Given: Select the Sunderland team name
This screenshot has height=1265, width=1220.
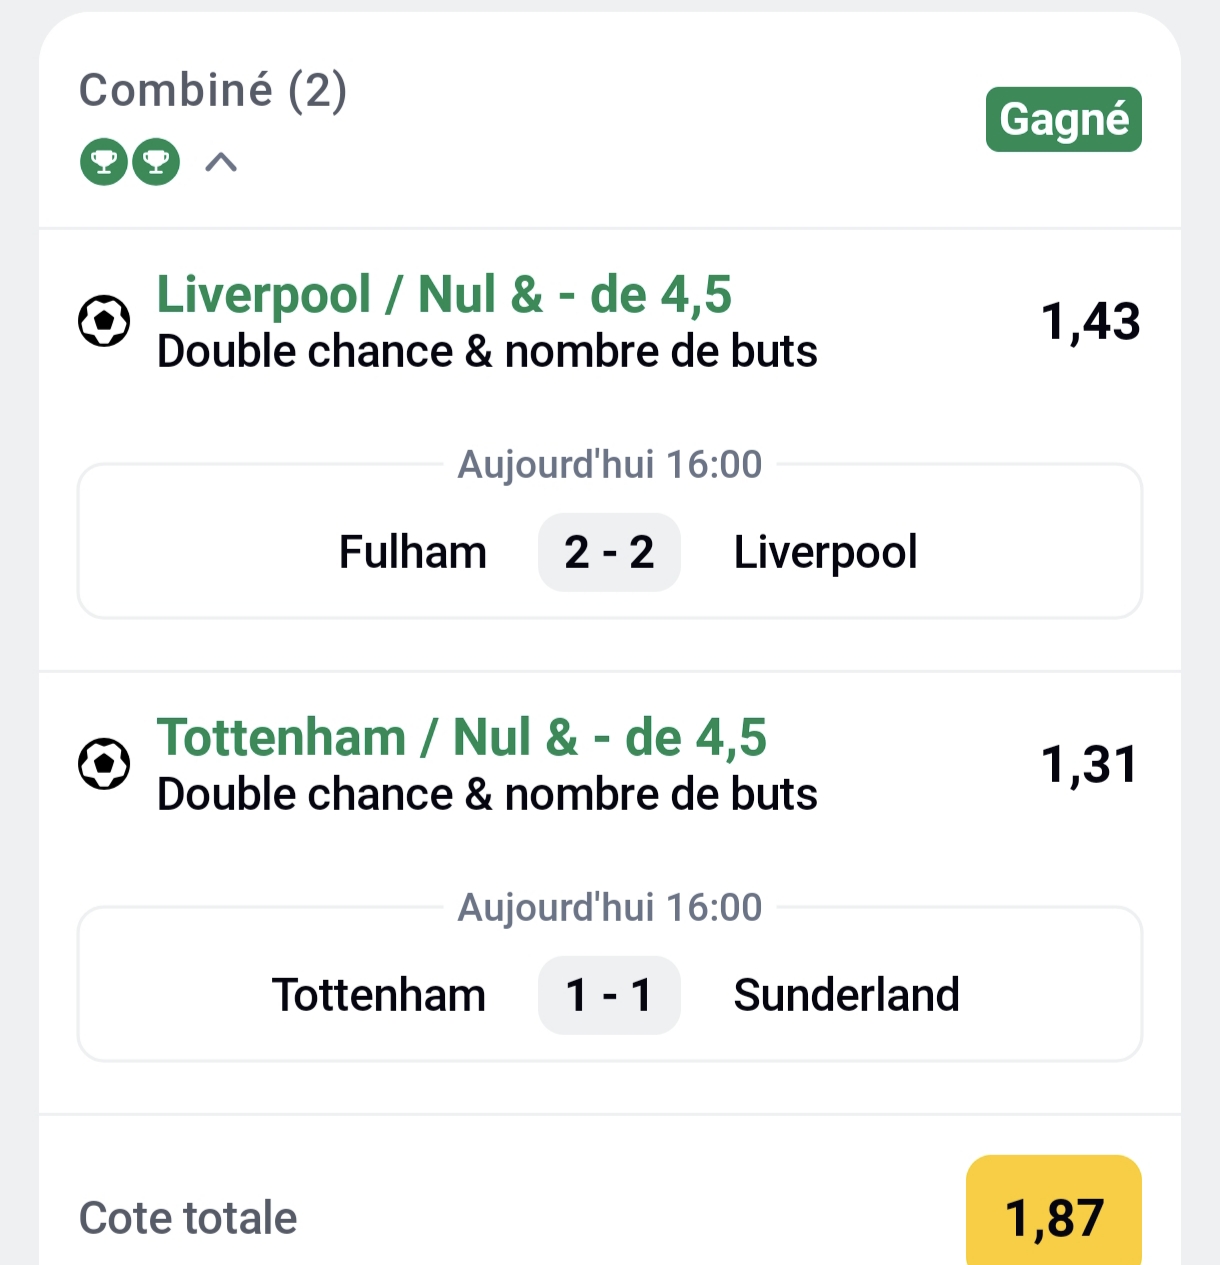Looking at the screenshot, I should (x=846, y=995).
